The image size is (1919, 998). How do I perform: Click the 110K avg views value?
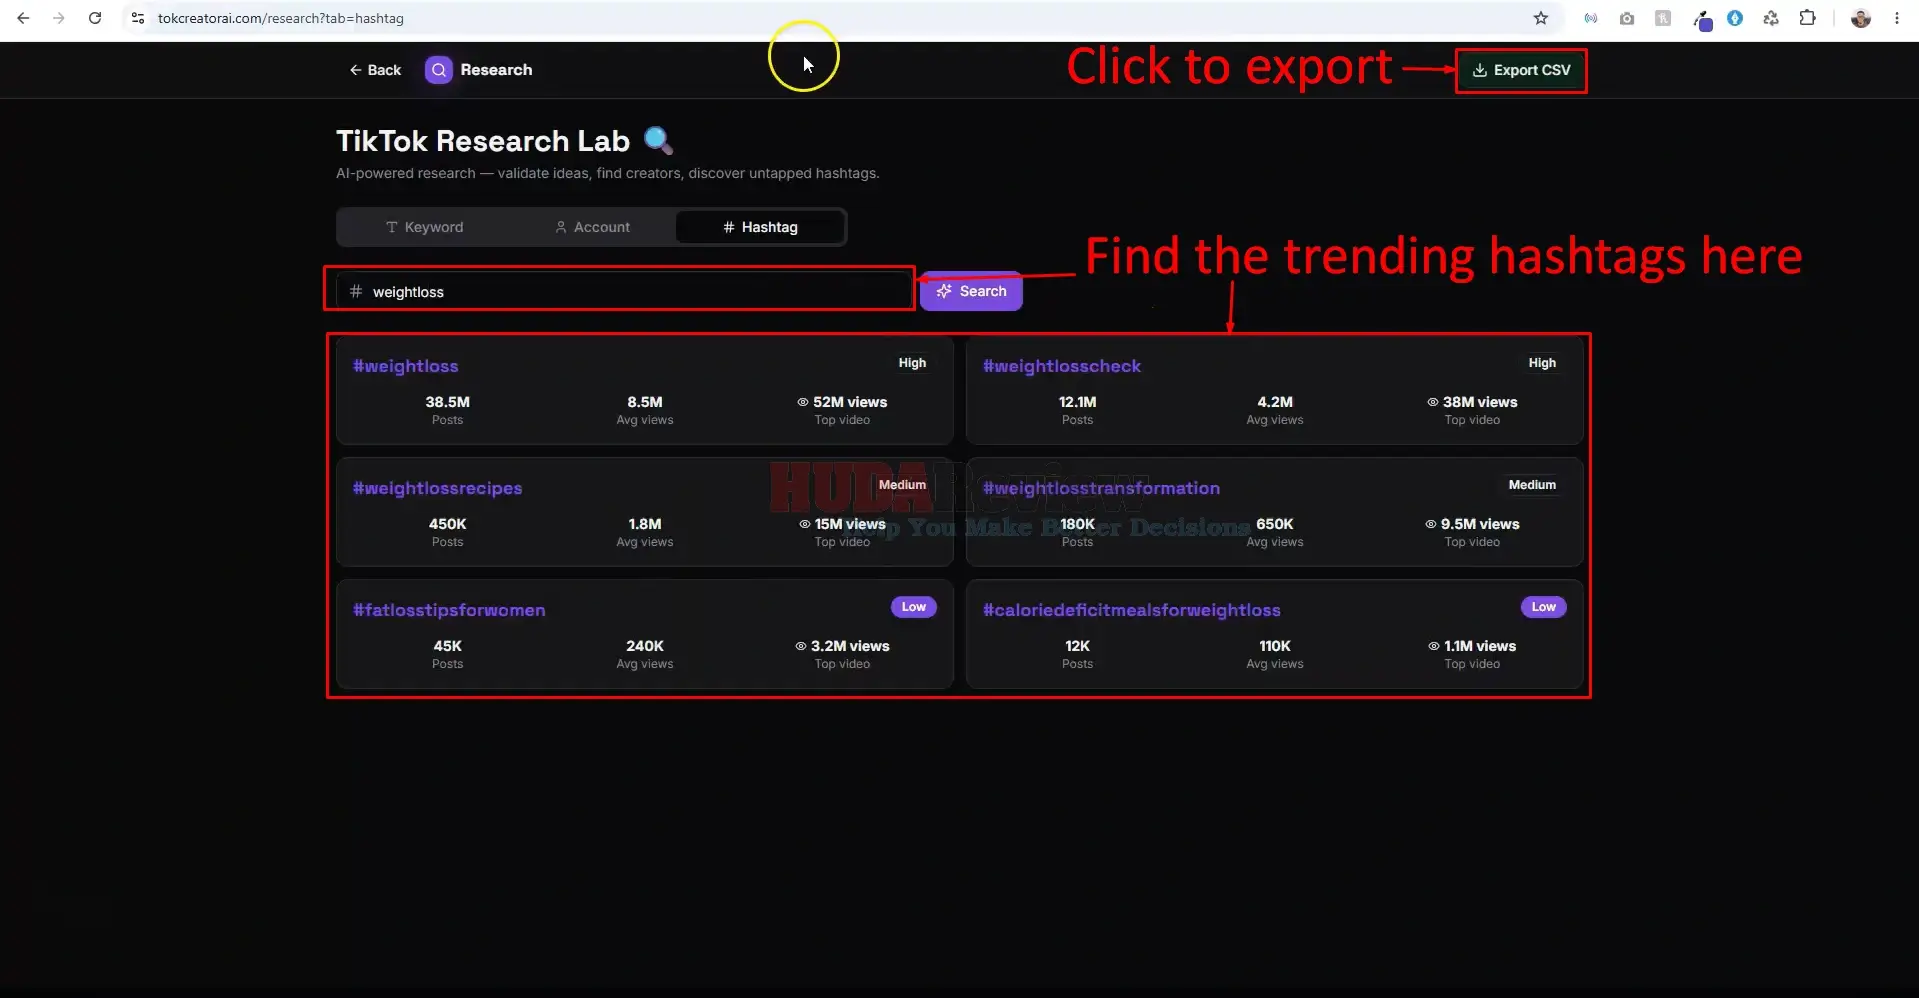(x=1275, y=646)
